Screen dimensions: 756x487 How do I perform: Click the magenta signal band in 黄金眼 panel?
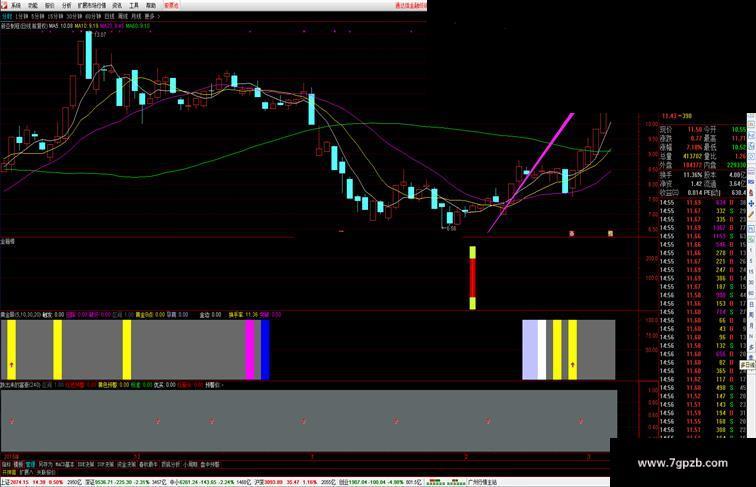[x=250, y=350]
